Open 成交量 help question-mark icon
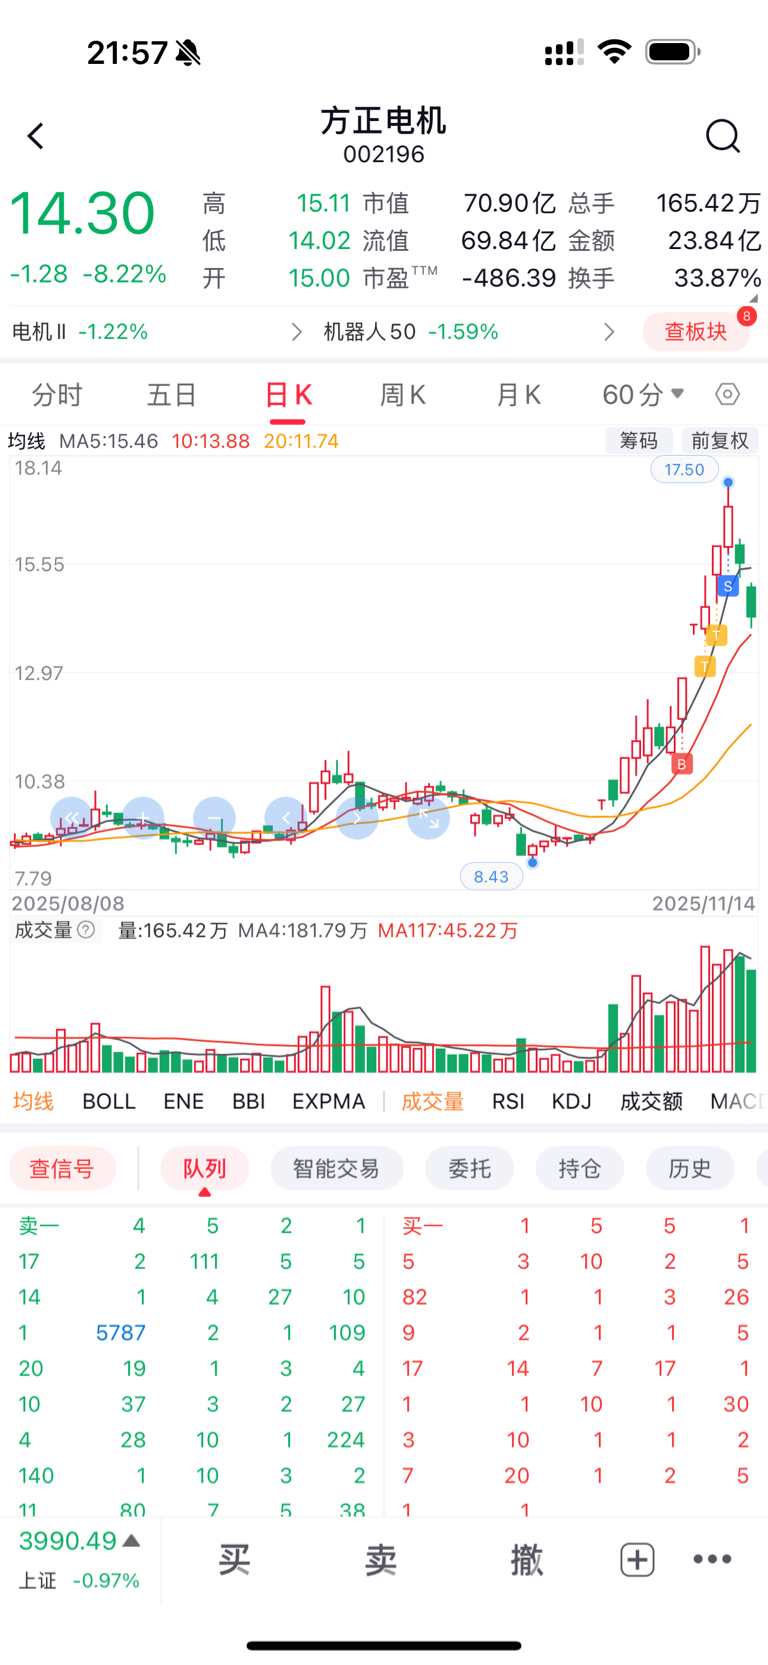The image size is (768, 1665). pos(86,930)
